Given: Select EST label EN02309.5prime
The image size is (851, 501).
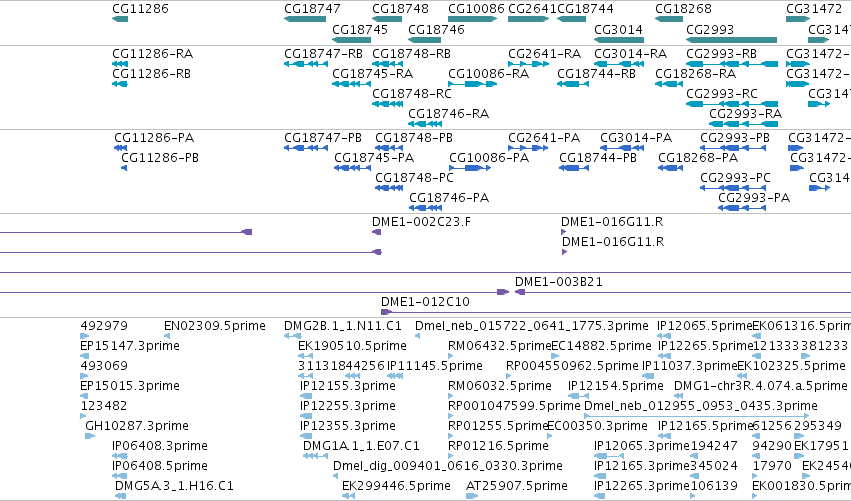Looking at the screenshot, I should pyautogui.click(x=215, y=326).
